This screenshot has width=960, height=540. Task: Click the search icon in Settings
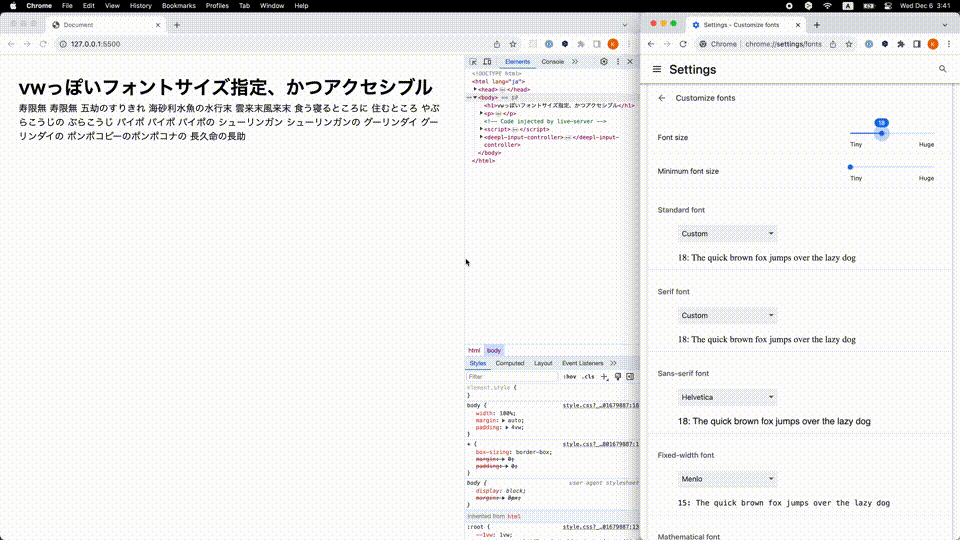point(942,70)
